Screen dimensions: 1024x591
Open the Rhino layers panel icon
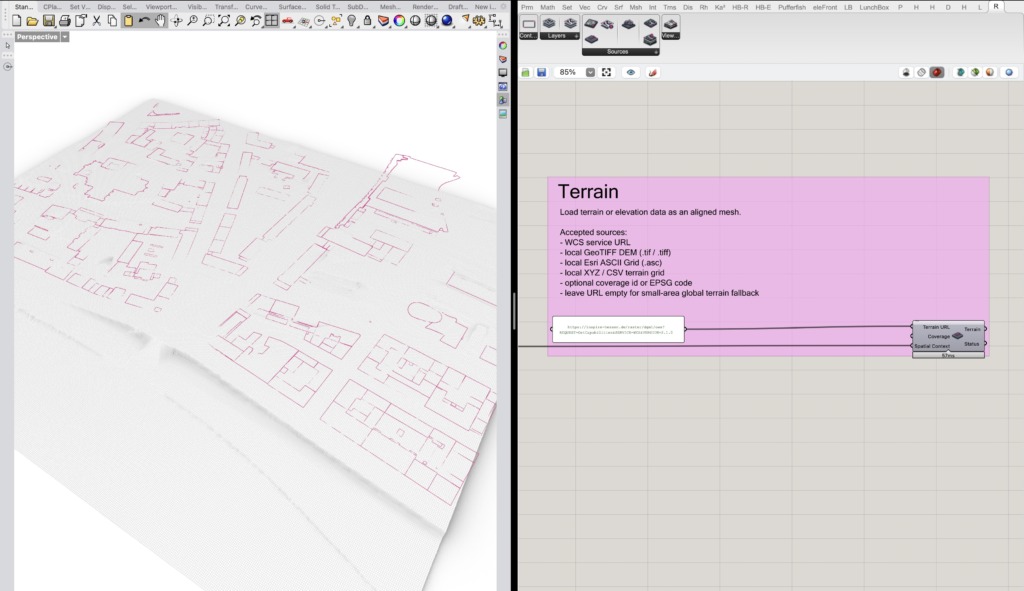pos(383,21)
